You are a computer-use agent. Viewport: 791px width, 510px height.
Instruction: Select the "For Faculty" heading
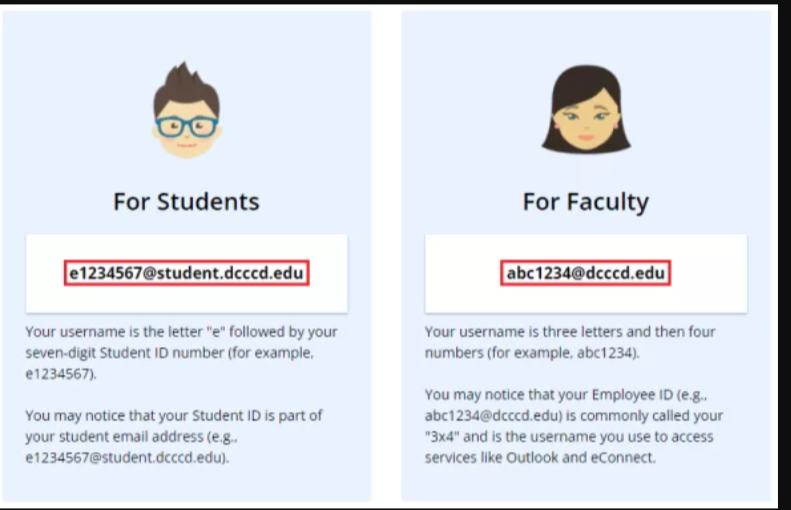coord(586,202)
